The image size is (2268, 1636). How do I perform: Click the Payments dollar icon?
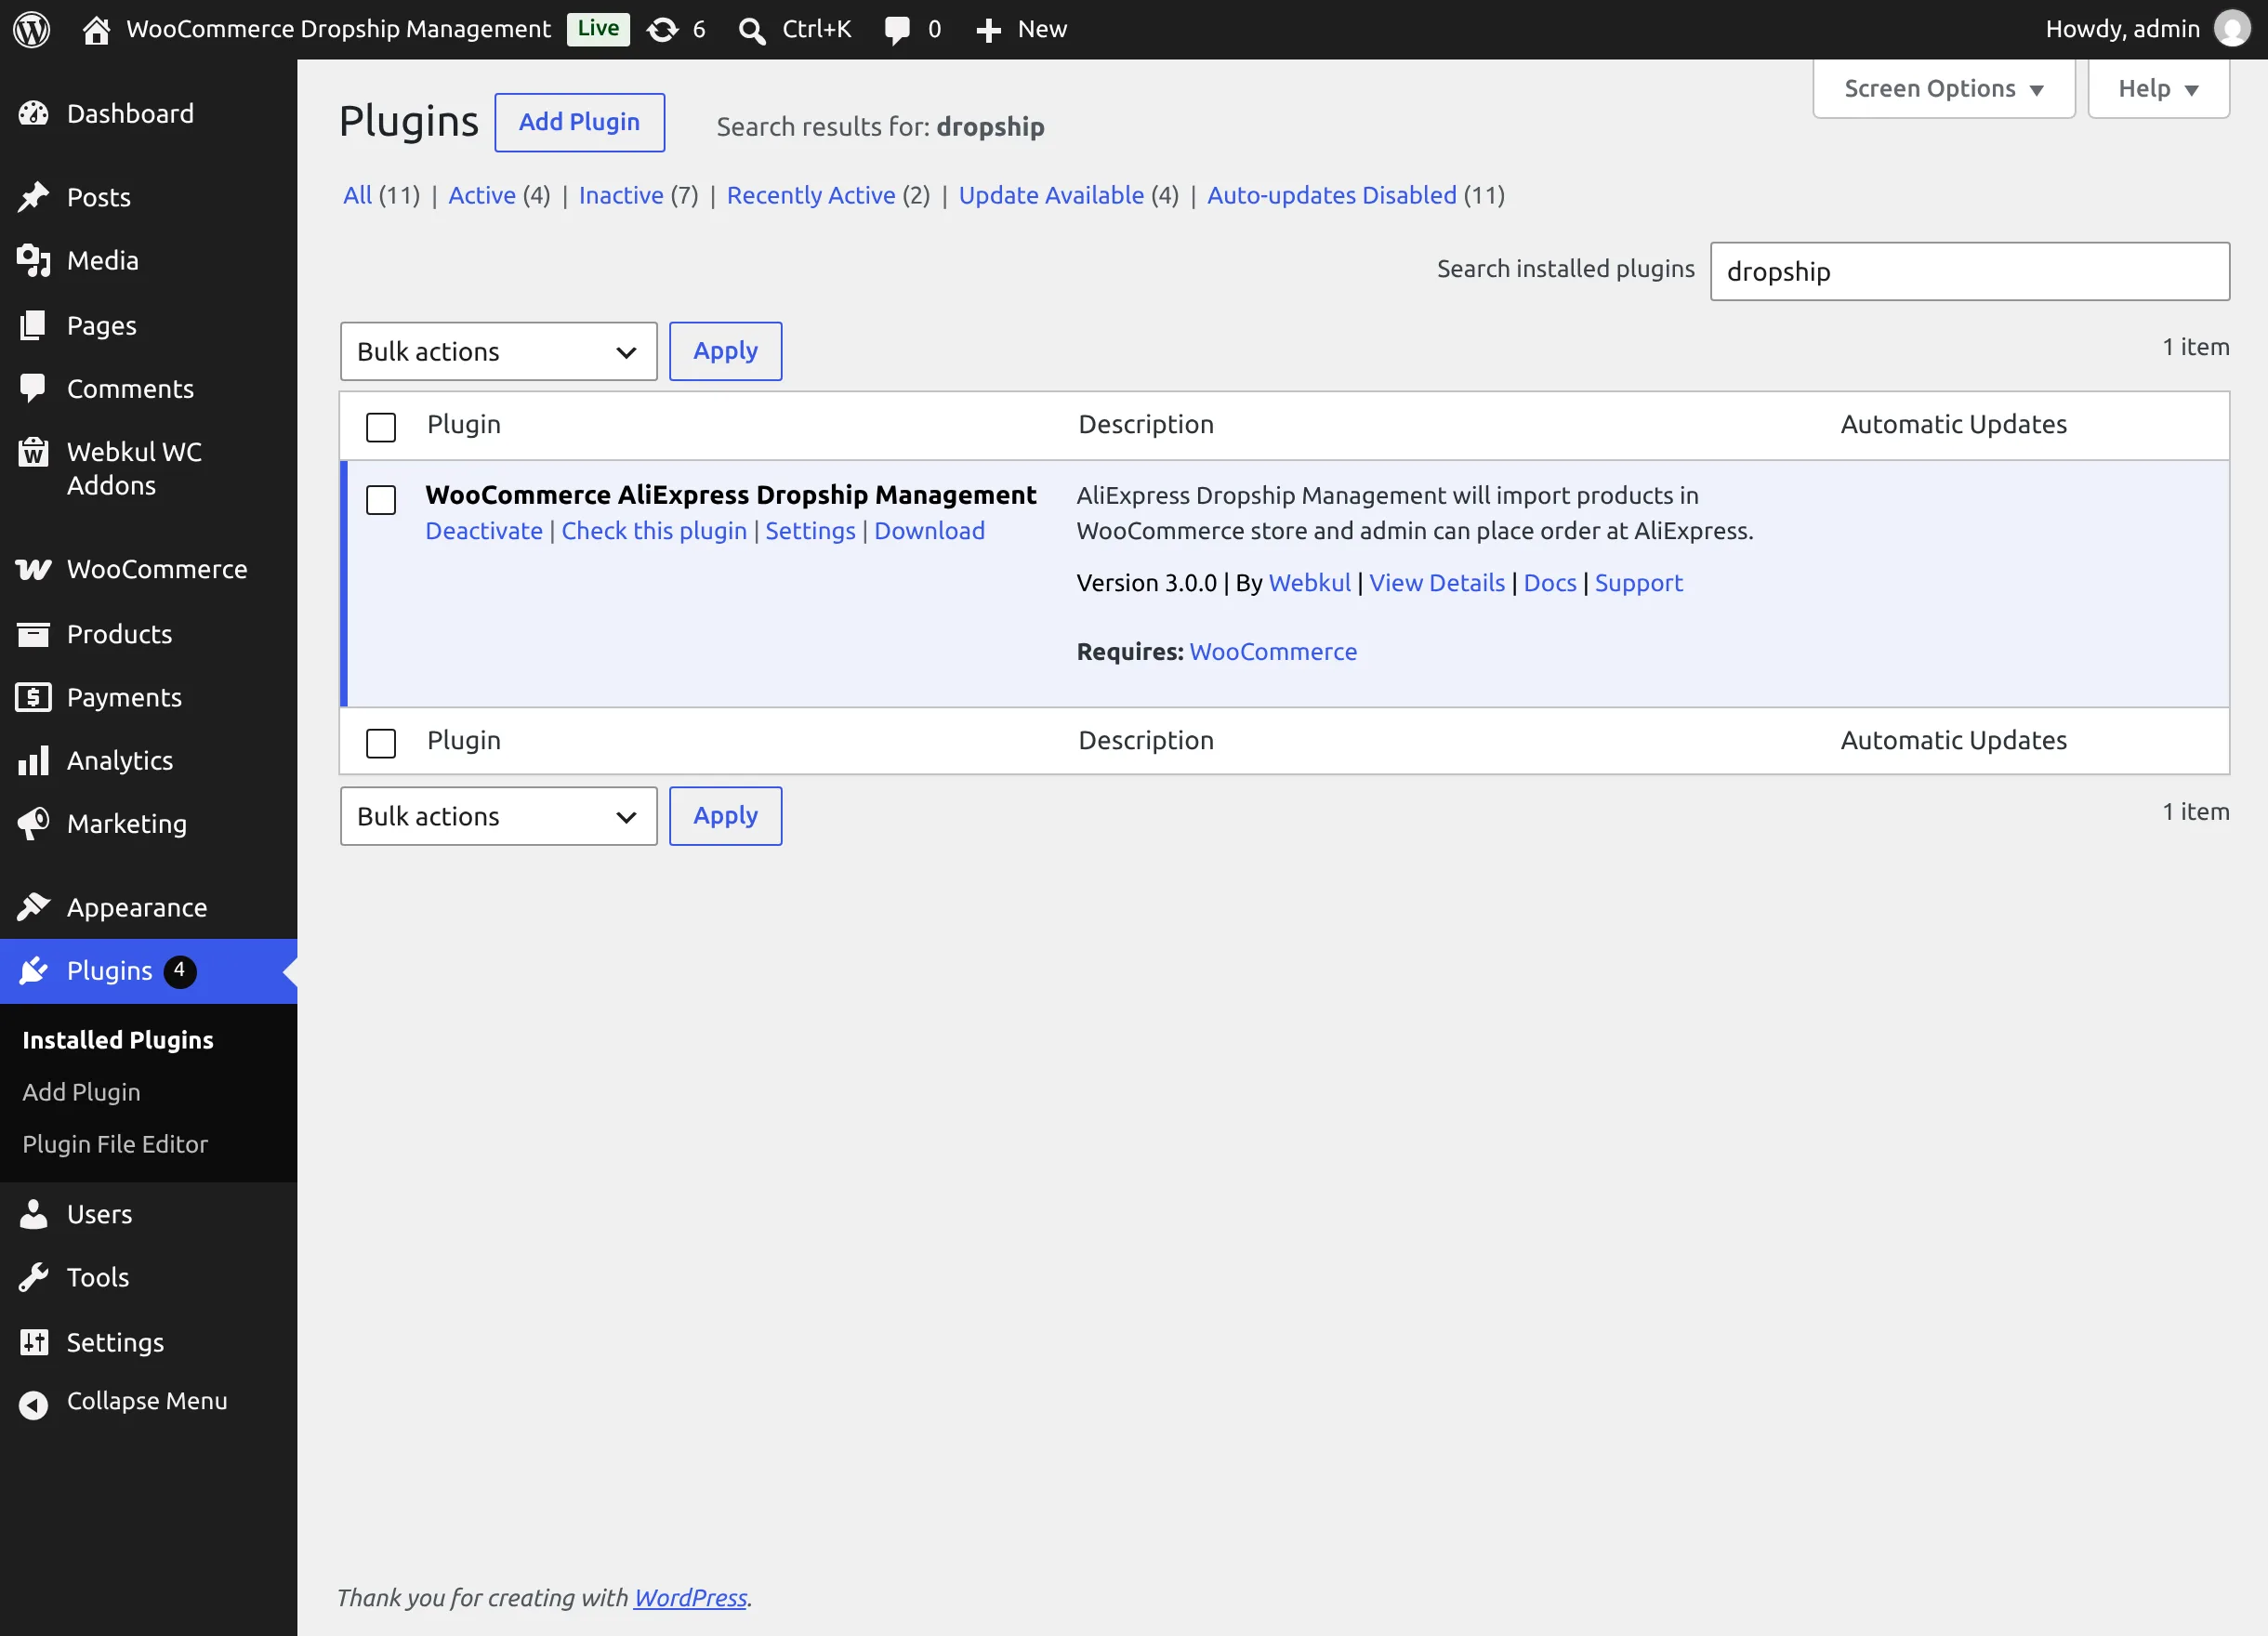[33, 697]
